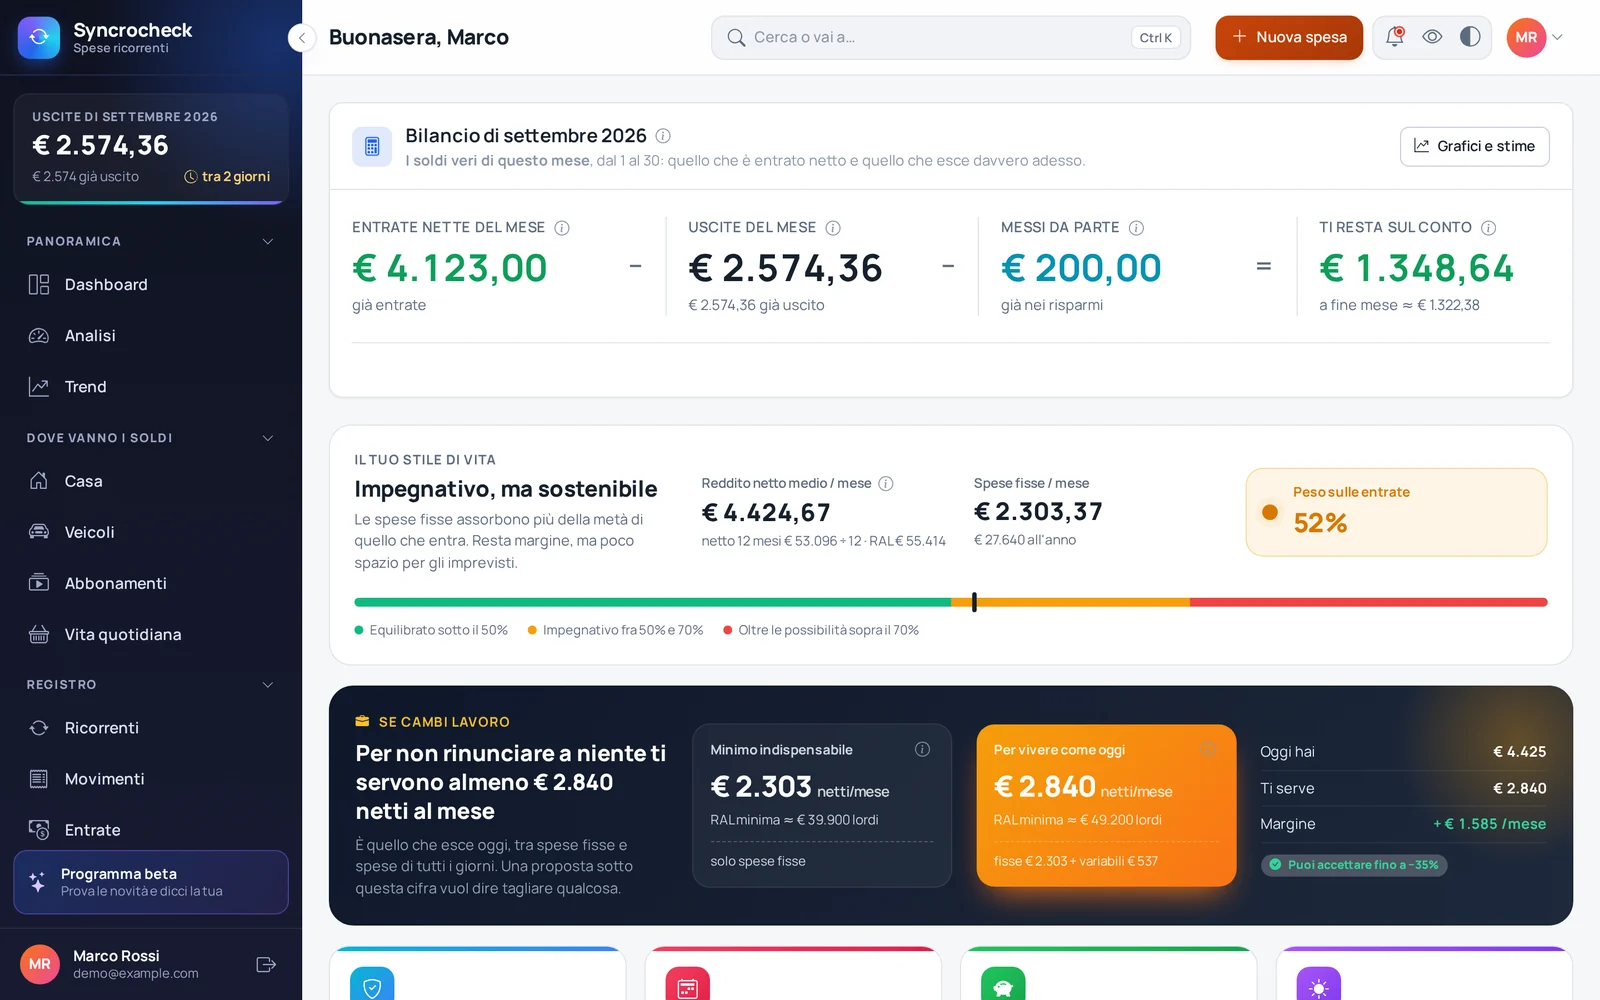Image resolution: width=1600 pixels, height=1000 pixels.
Task: Show info for Messi da parte
Action: click(1136, 228)
